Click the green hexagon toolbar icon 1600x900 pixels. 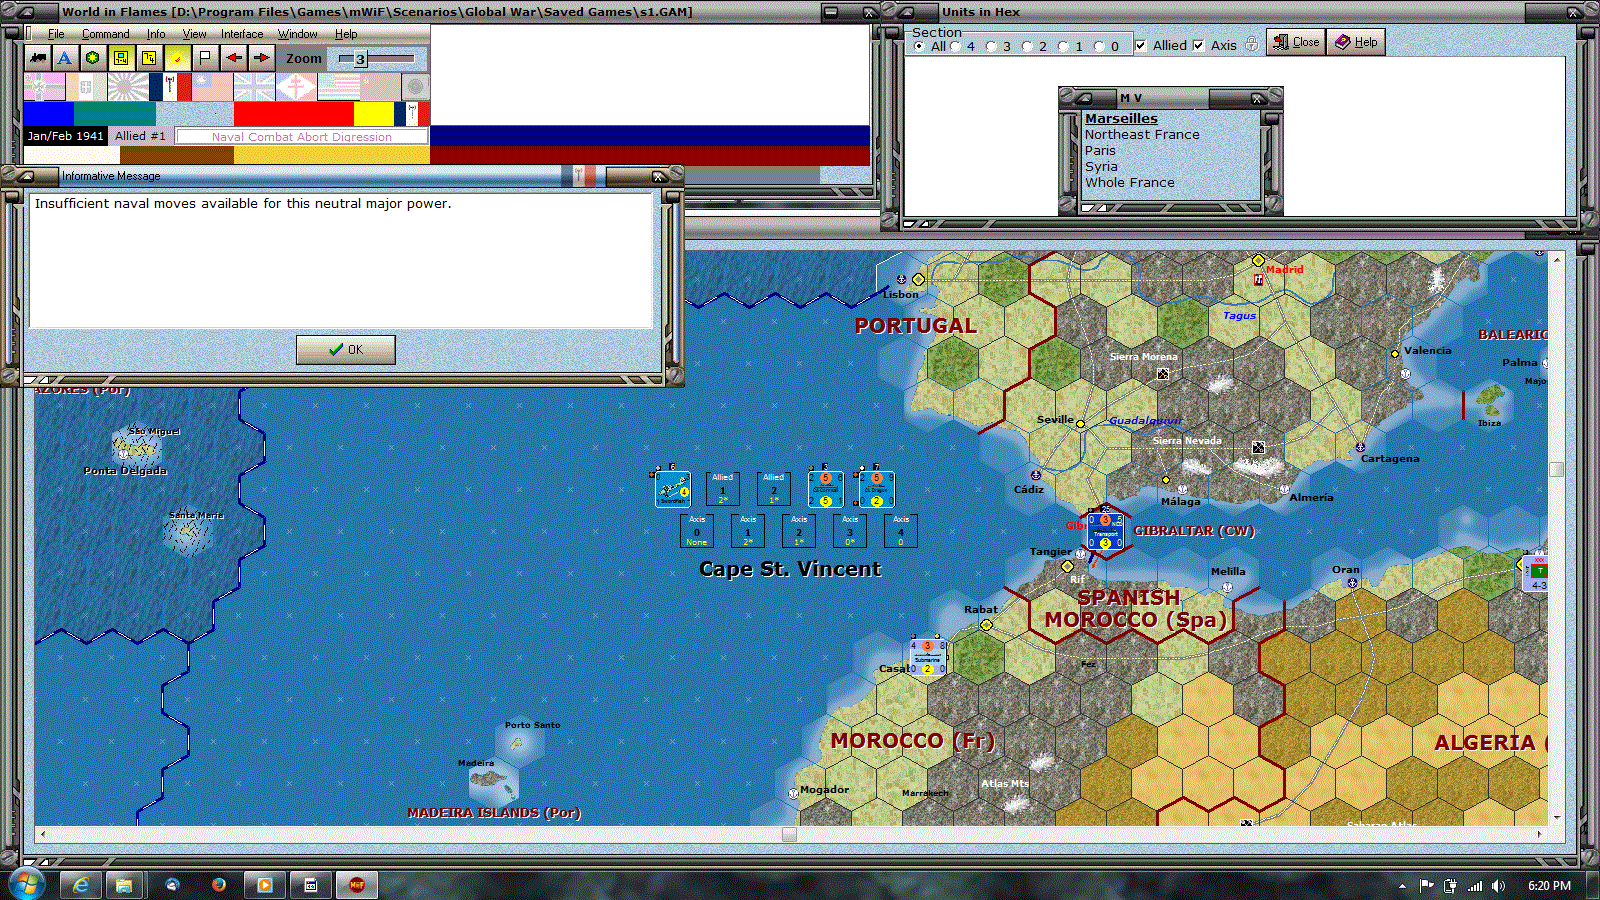click(93, 58)
